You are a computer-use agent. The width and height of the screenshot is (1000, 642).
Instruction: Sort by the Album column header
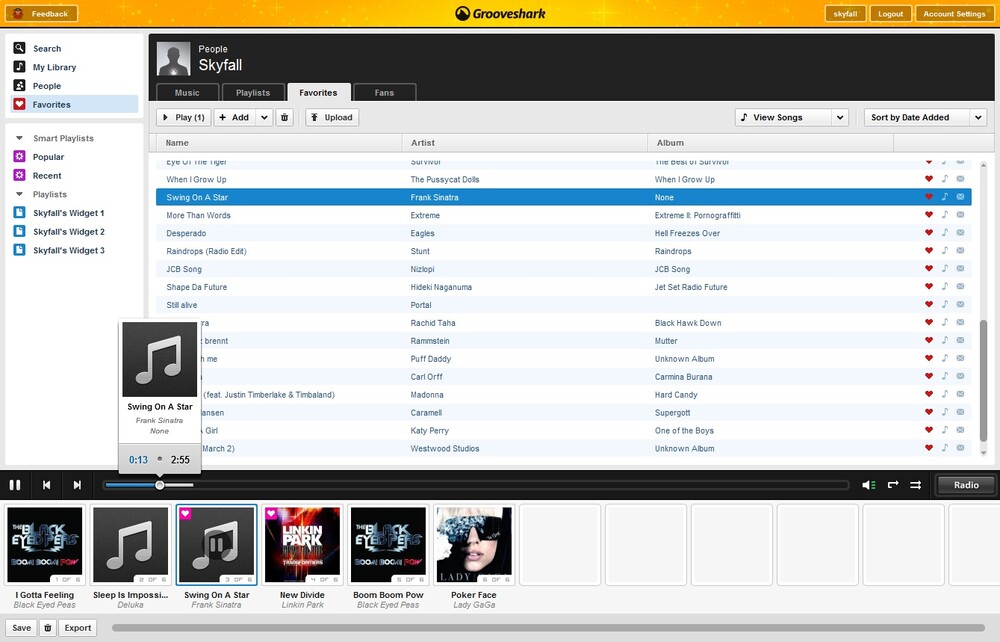pos(770,143)
